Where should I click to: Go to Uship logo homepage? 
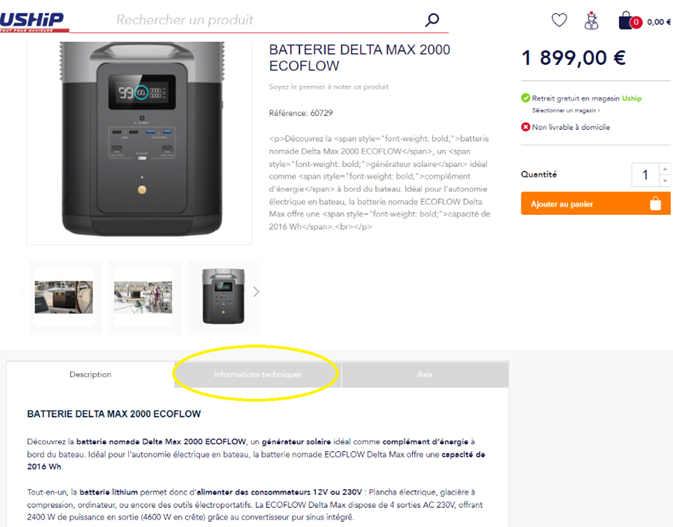[x=33, y=21]
